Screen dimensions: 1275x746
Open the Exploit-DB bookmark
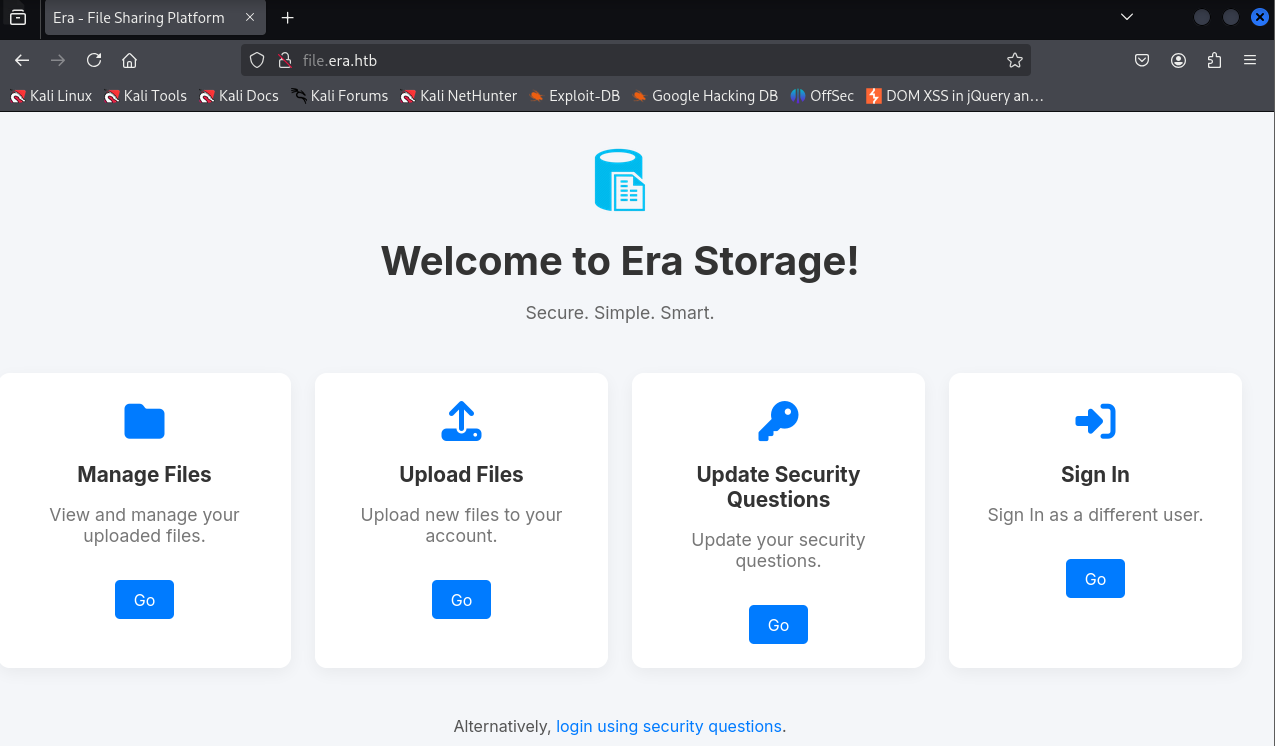click(x=575, y=96)
